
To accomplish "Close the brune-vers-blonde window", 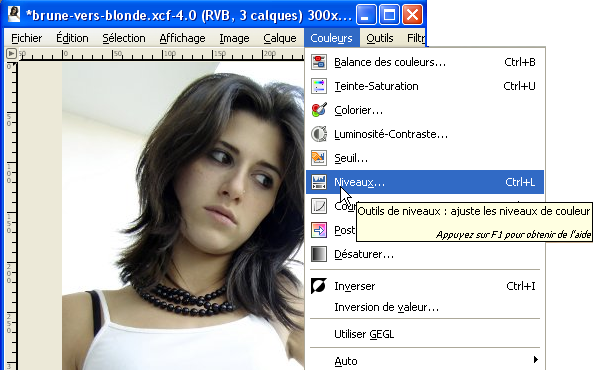I will point(412,15).
